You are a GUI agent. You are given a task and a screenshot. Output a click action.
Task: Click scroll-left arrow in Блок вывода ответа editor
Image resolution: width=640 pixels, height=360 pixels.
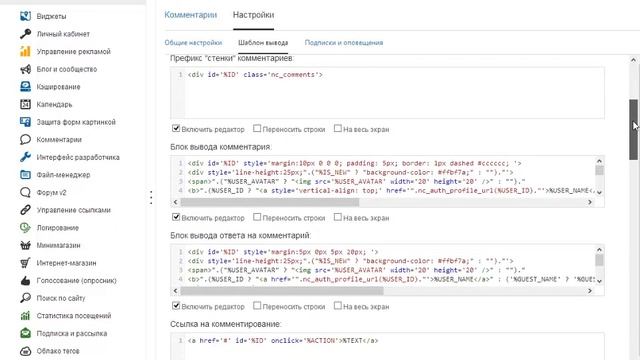(x=176, y=291)
